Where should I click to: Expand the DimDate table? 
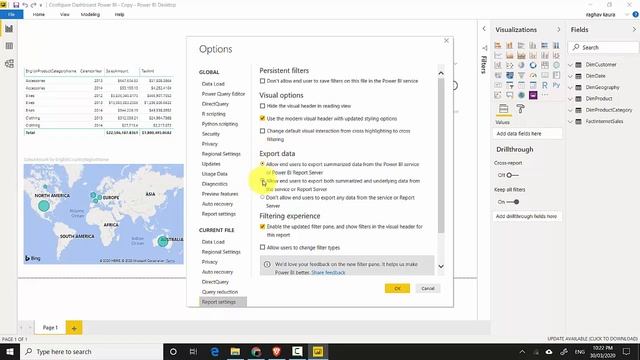[x=571, y=76]
